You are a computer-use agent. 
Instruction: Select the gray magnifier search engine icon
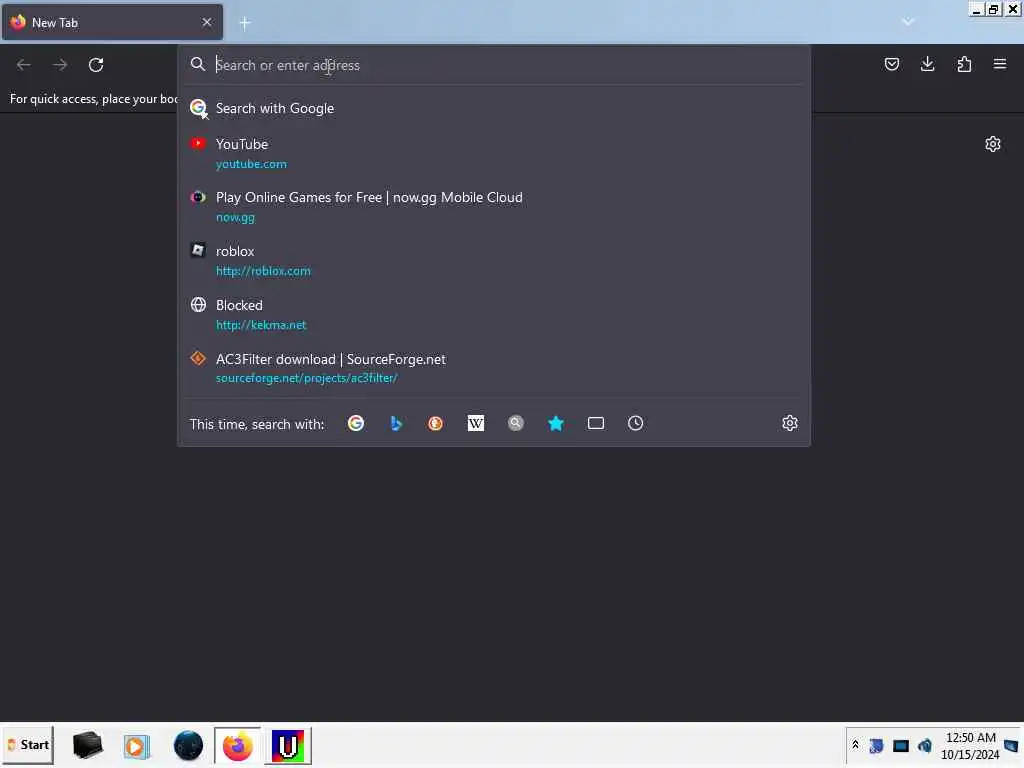[x=516, y=423]
